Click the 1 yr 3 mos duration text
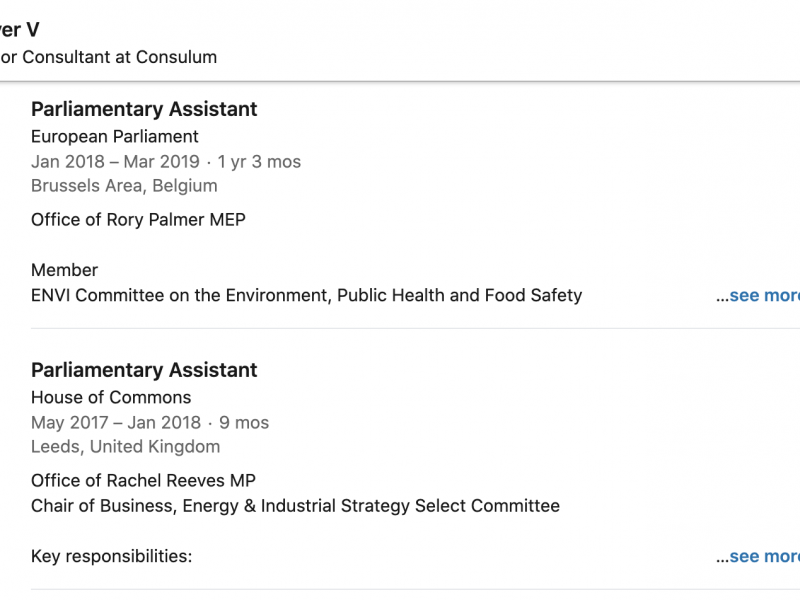Viewport: 800px width, 600px height. point(259,162)
